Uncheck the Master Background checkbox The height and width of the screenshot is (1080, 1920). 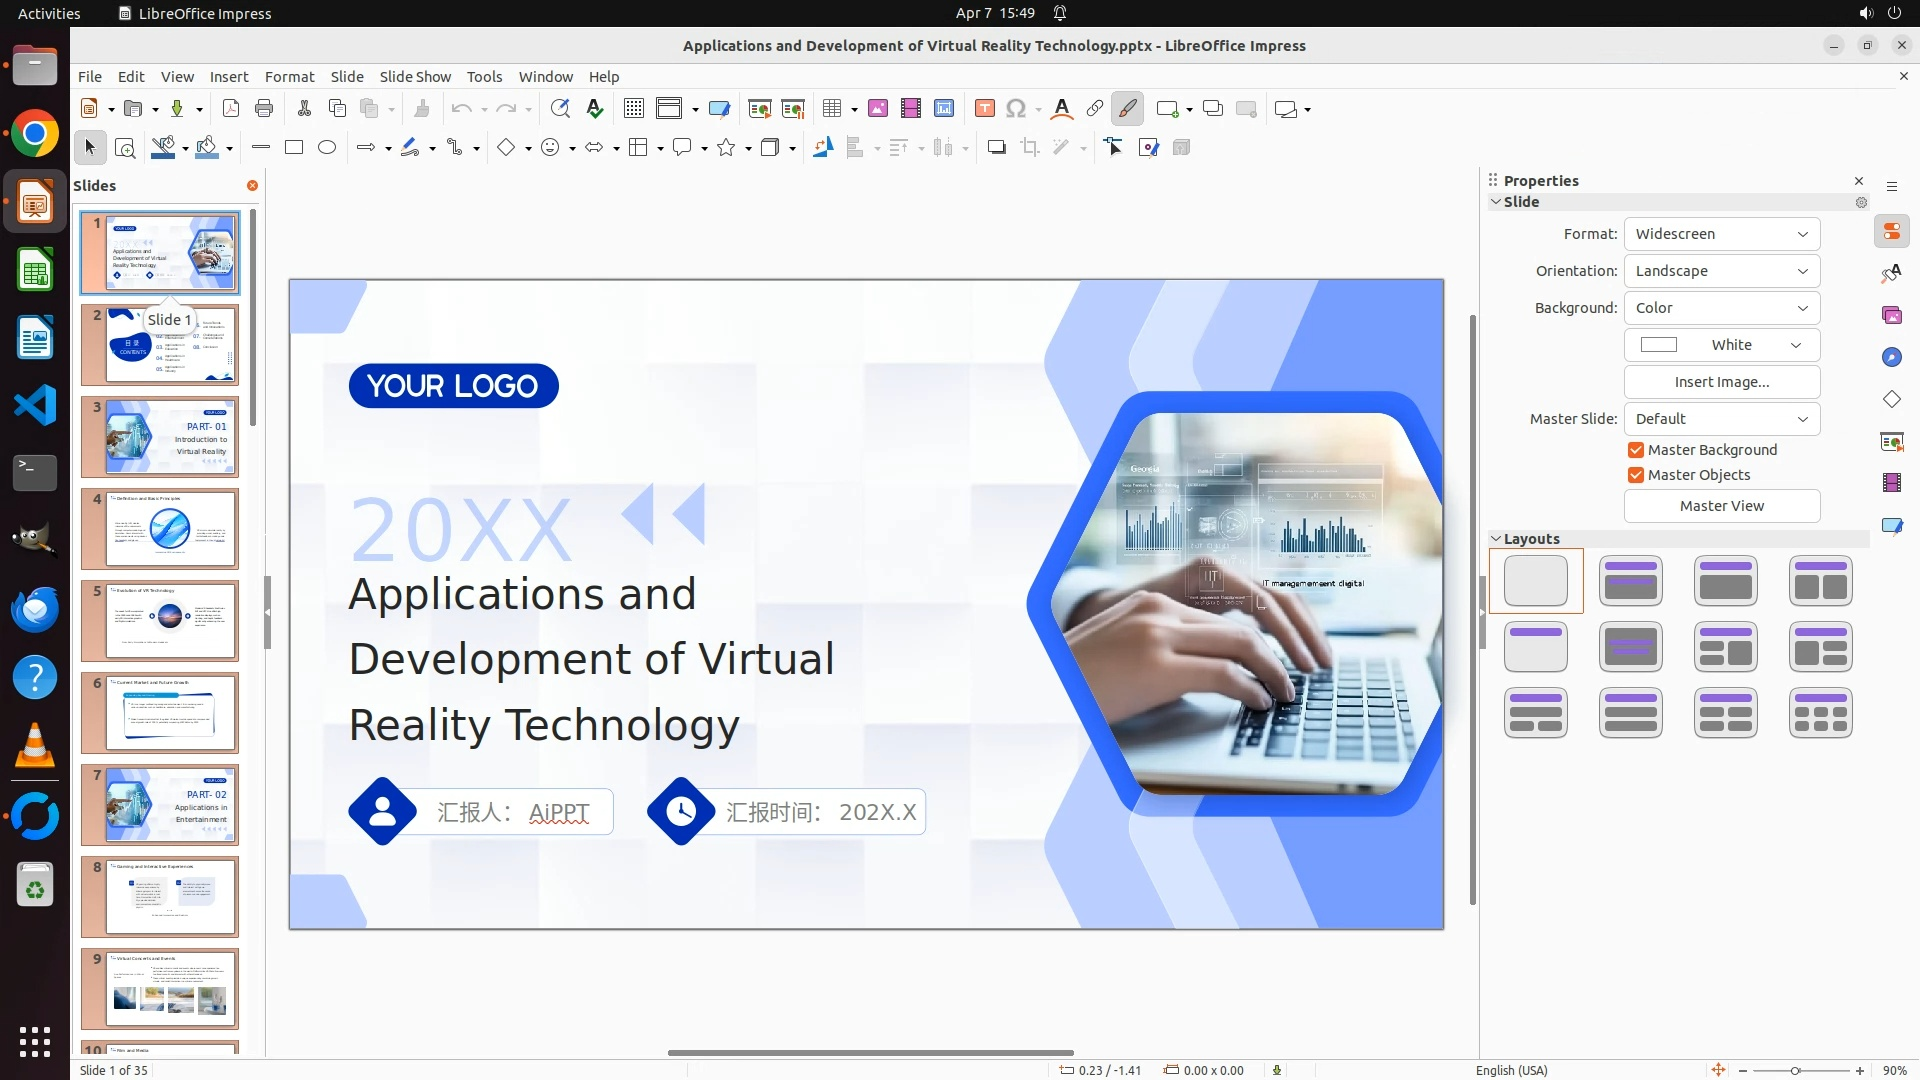tap(1636, 450)
